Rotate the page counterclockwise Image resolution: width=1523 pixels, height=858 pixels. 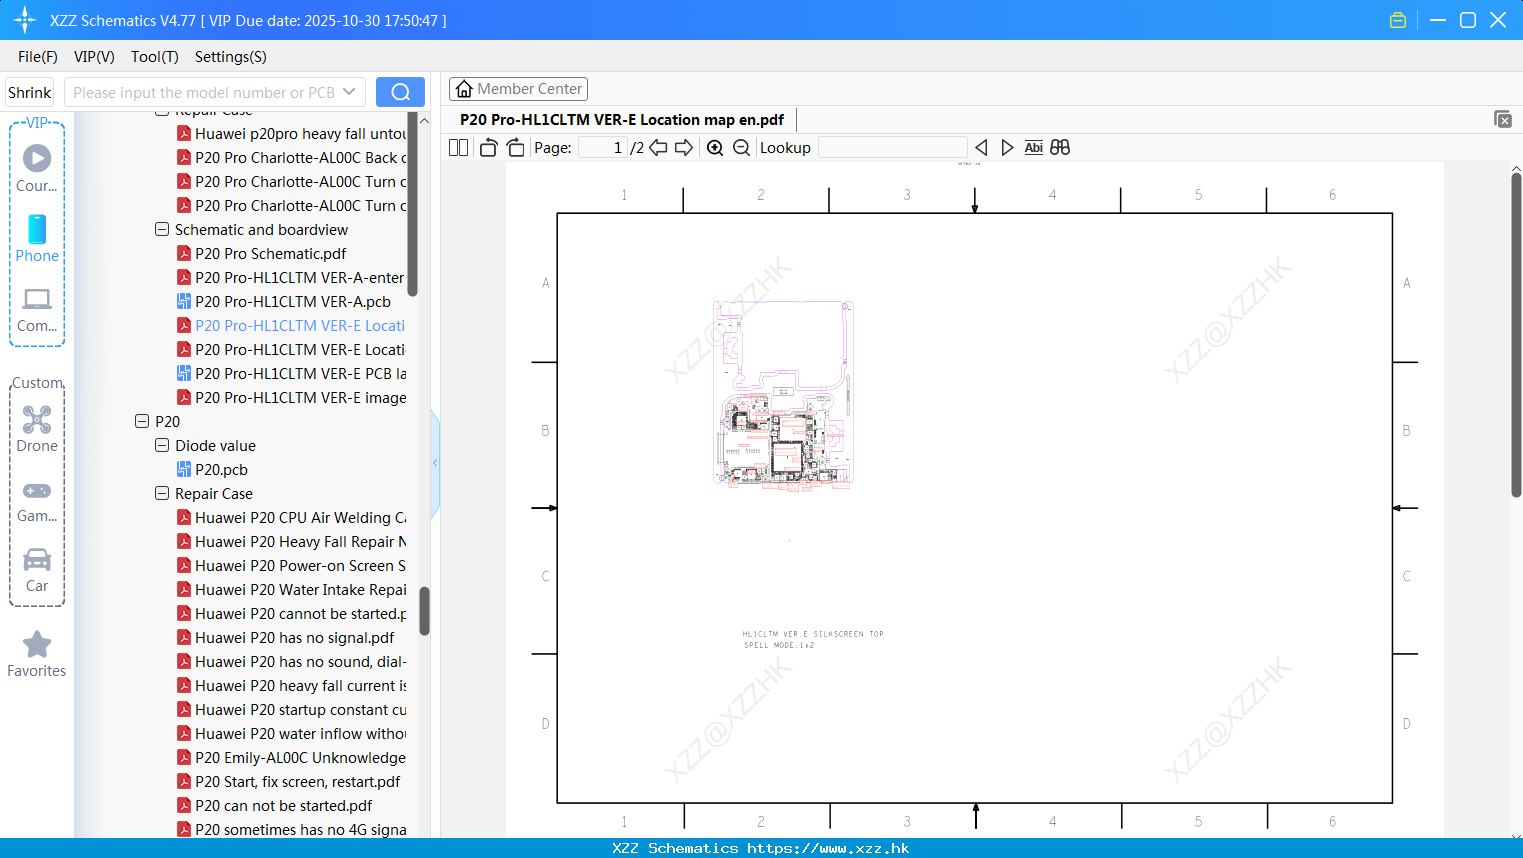[488, 147]
